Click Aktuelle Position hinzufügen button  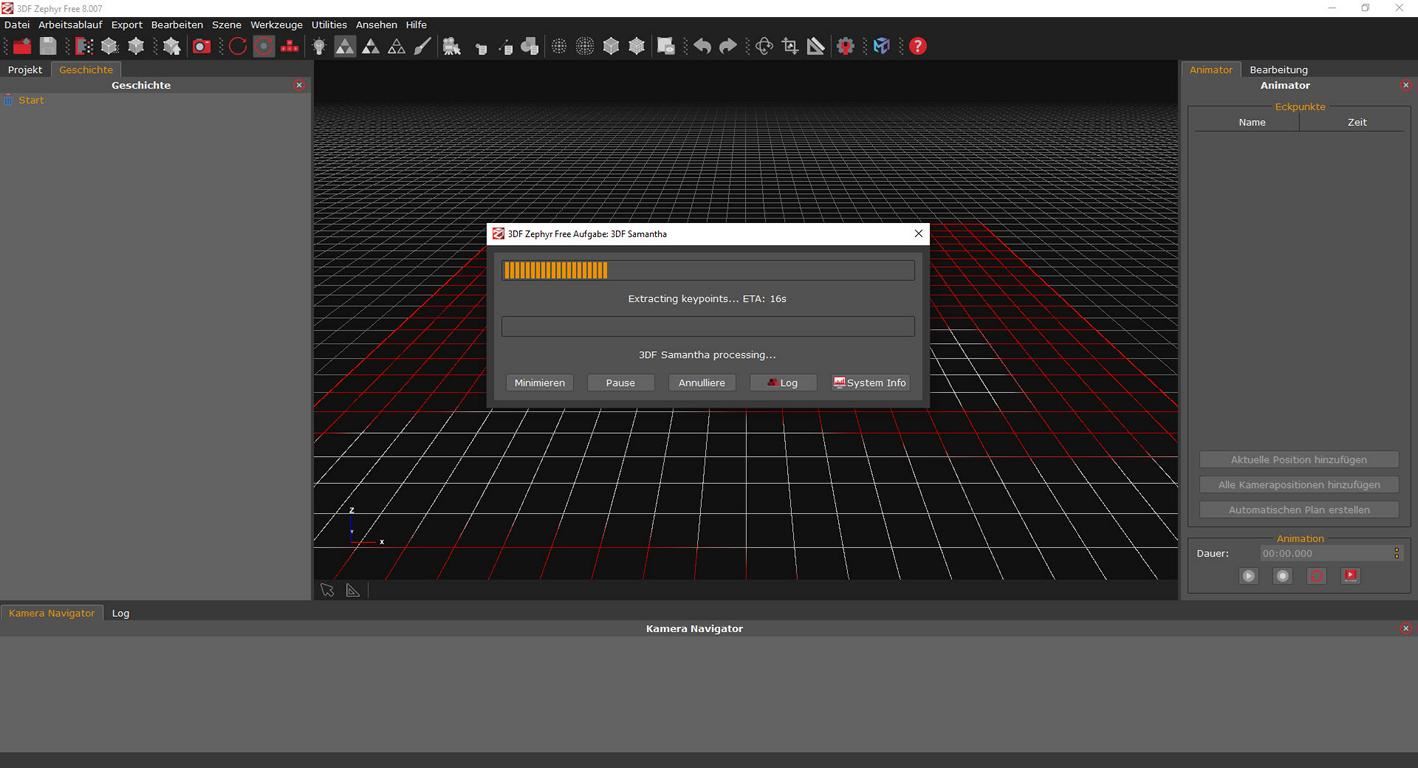[1299, 460]
